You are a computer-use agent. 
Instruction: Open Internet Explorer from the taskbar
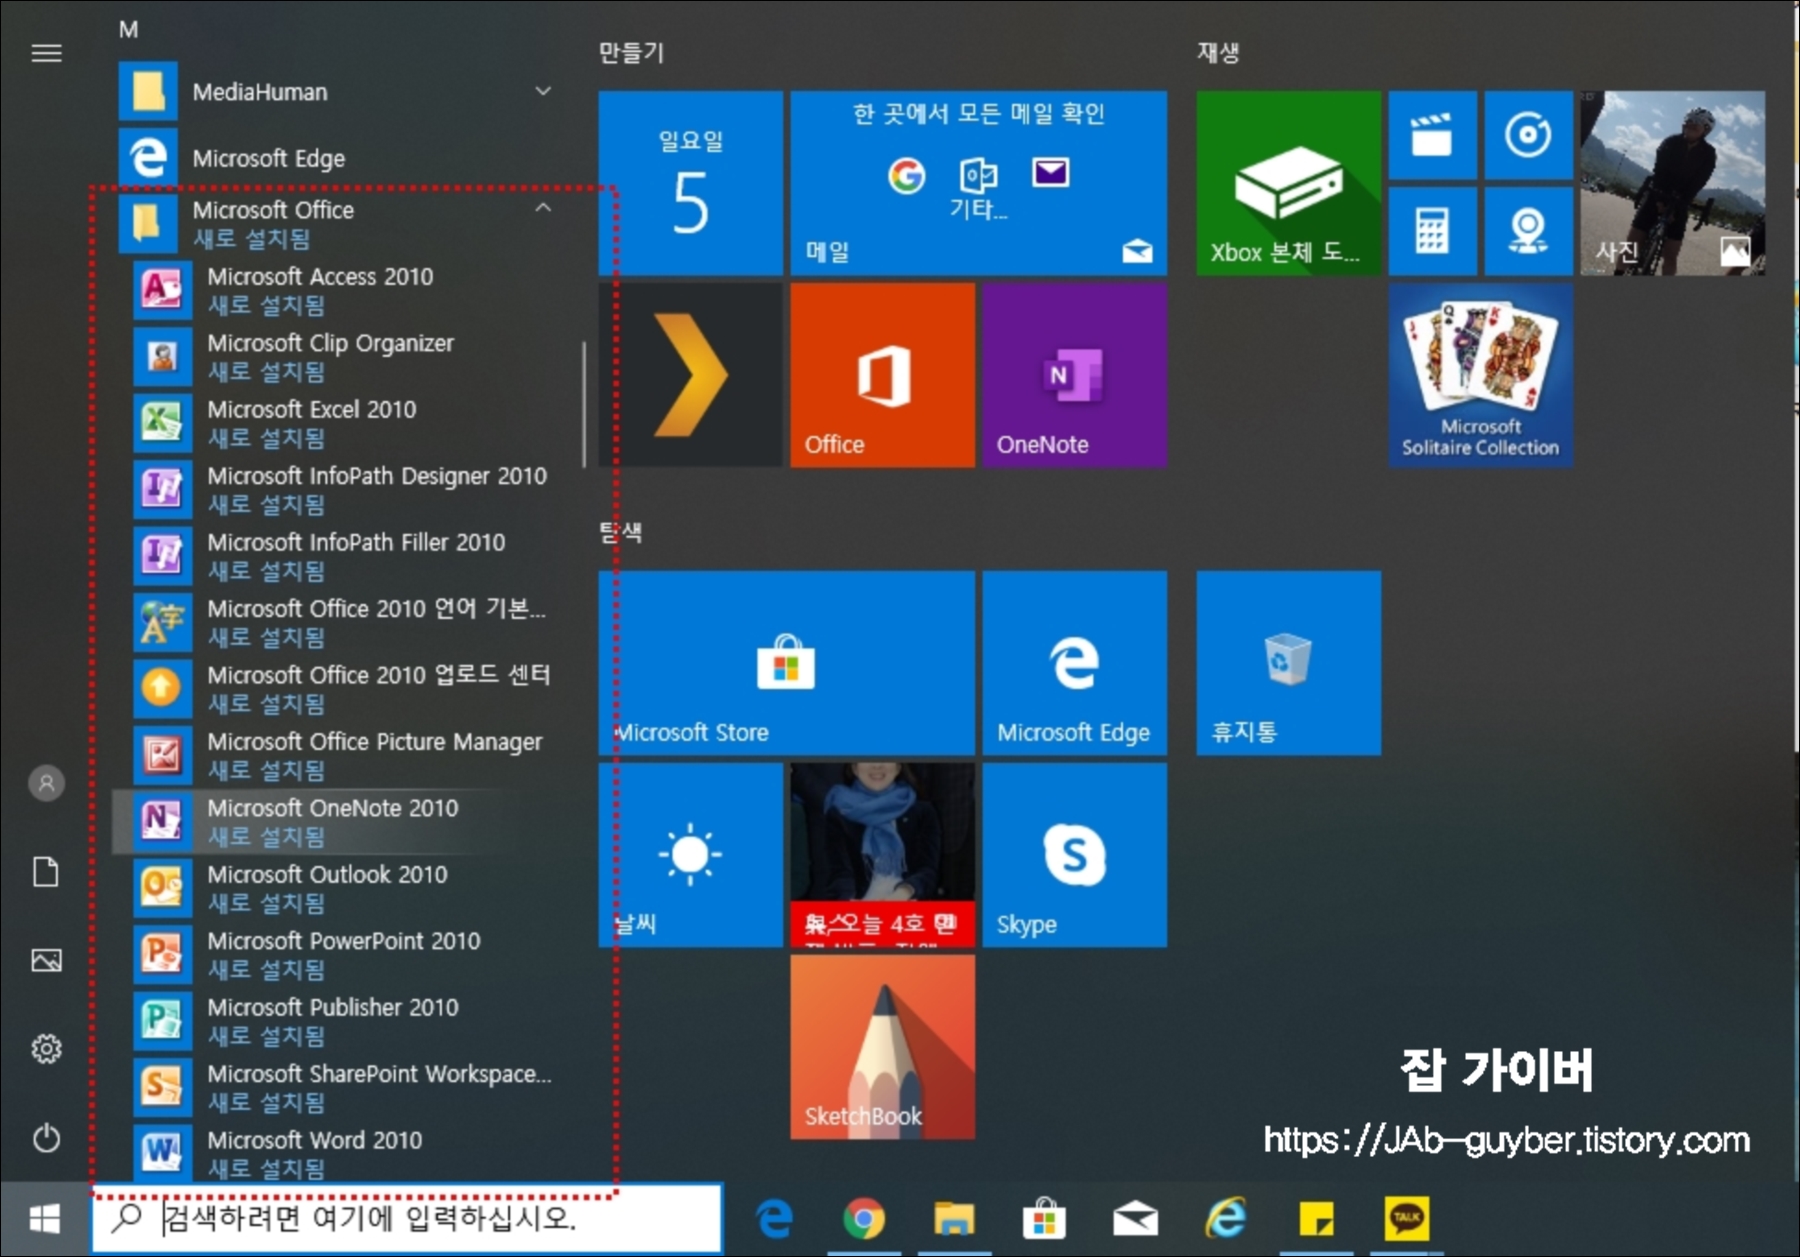[x=1226, y=1219]
